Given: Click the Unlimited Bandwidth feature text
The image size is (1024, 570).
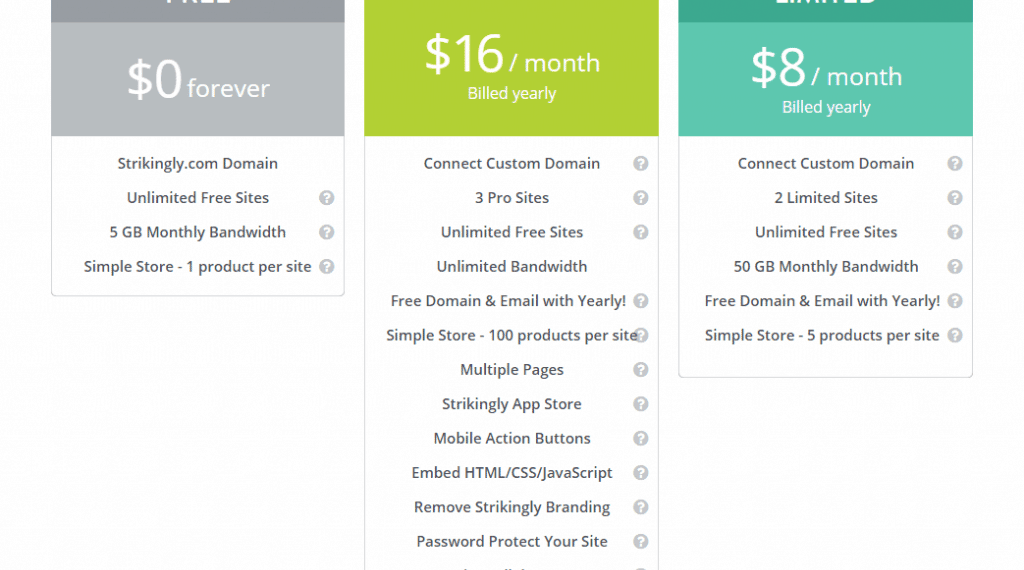Looking at the screenshot, I should (512, 267).
